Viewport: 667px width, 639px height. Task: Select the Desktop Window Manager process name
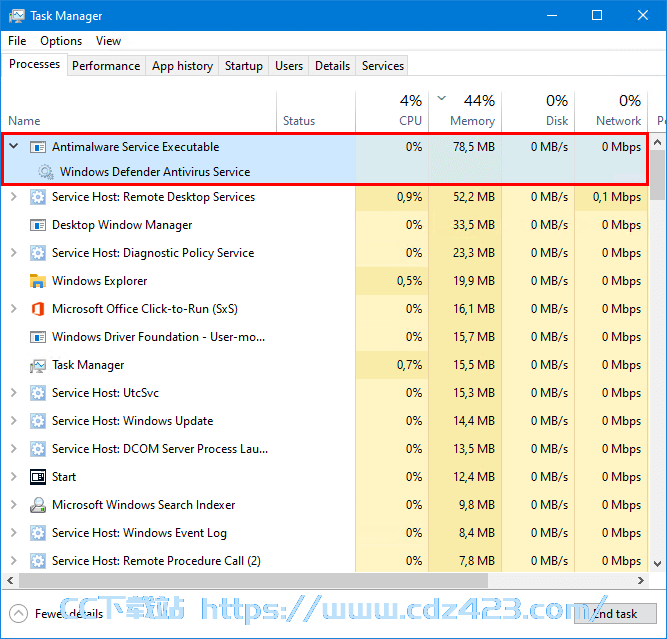(x=122, y=225)
